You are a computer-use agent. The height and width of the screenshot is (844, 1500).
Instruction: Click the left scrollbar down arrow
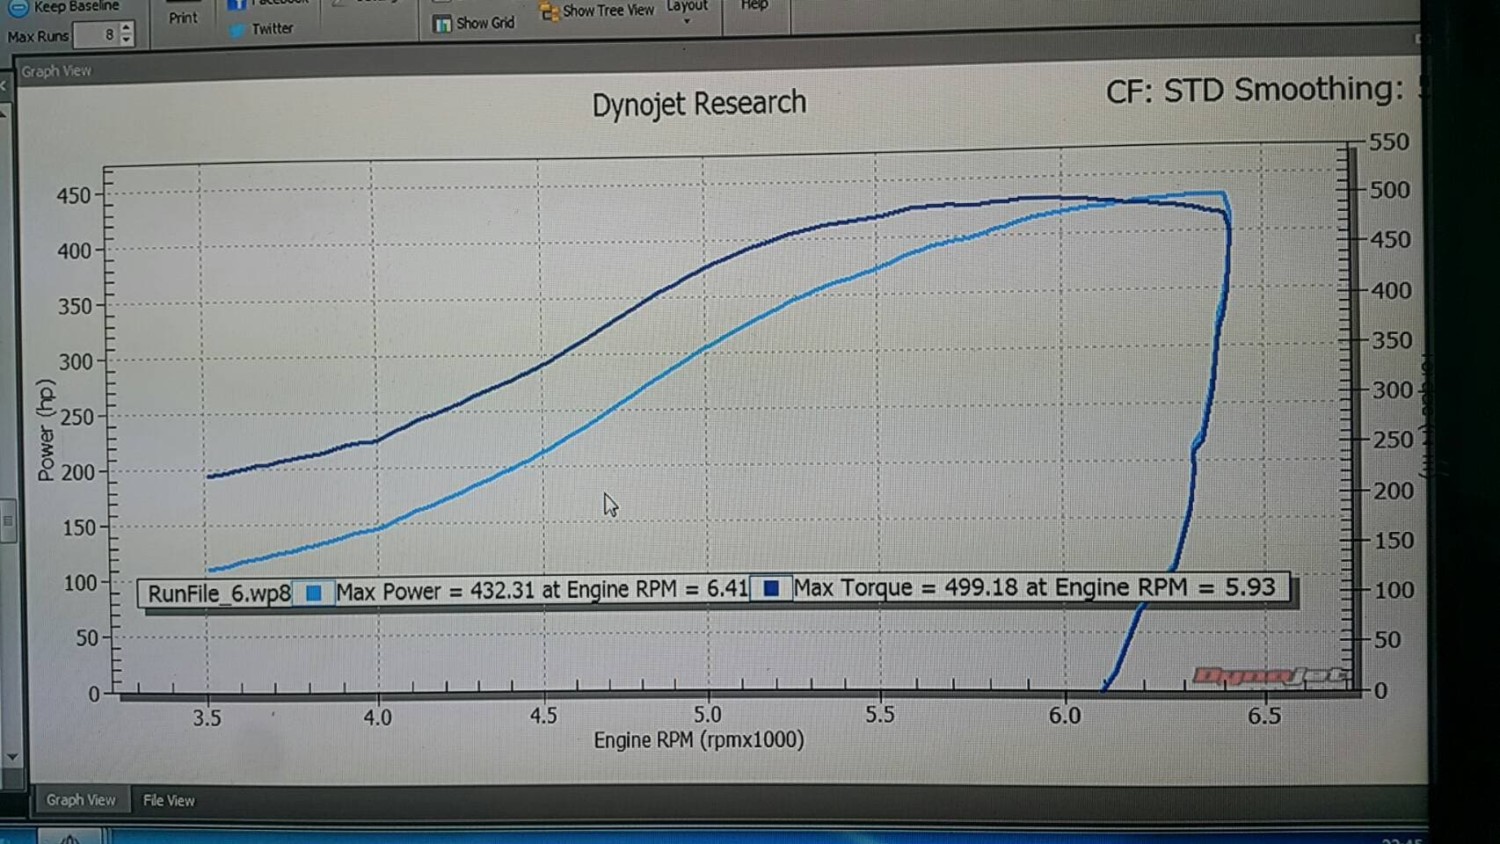click(12, 757)
